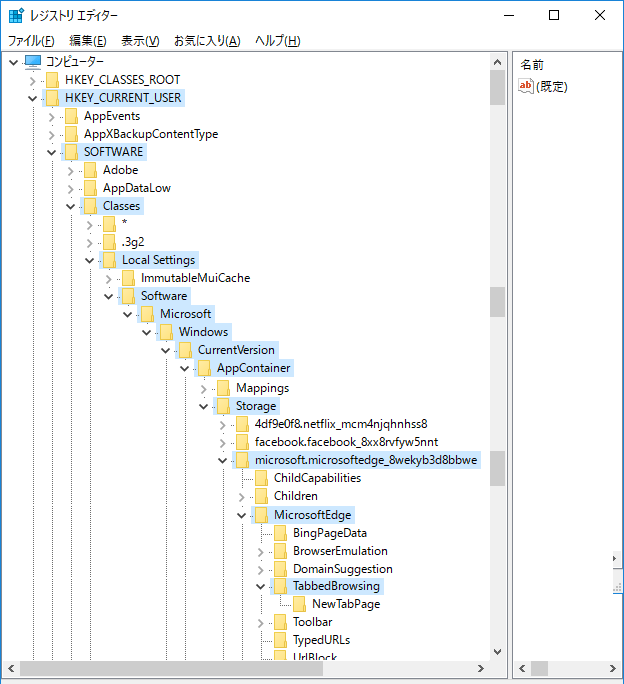Select the MicrosoftEdge key

pyautogui.click(x=312, y=515)
